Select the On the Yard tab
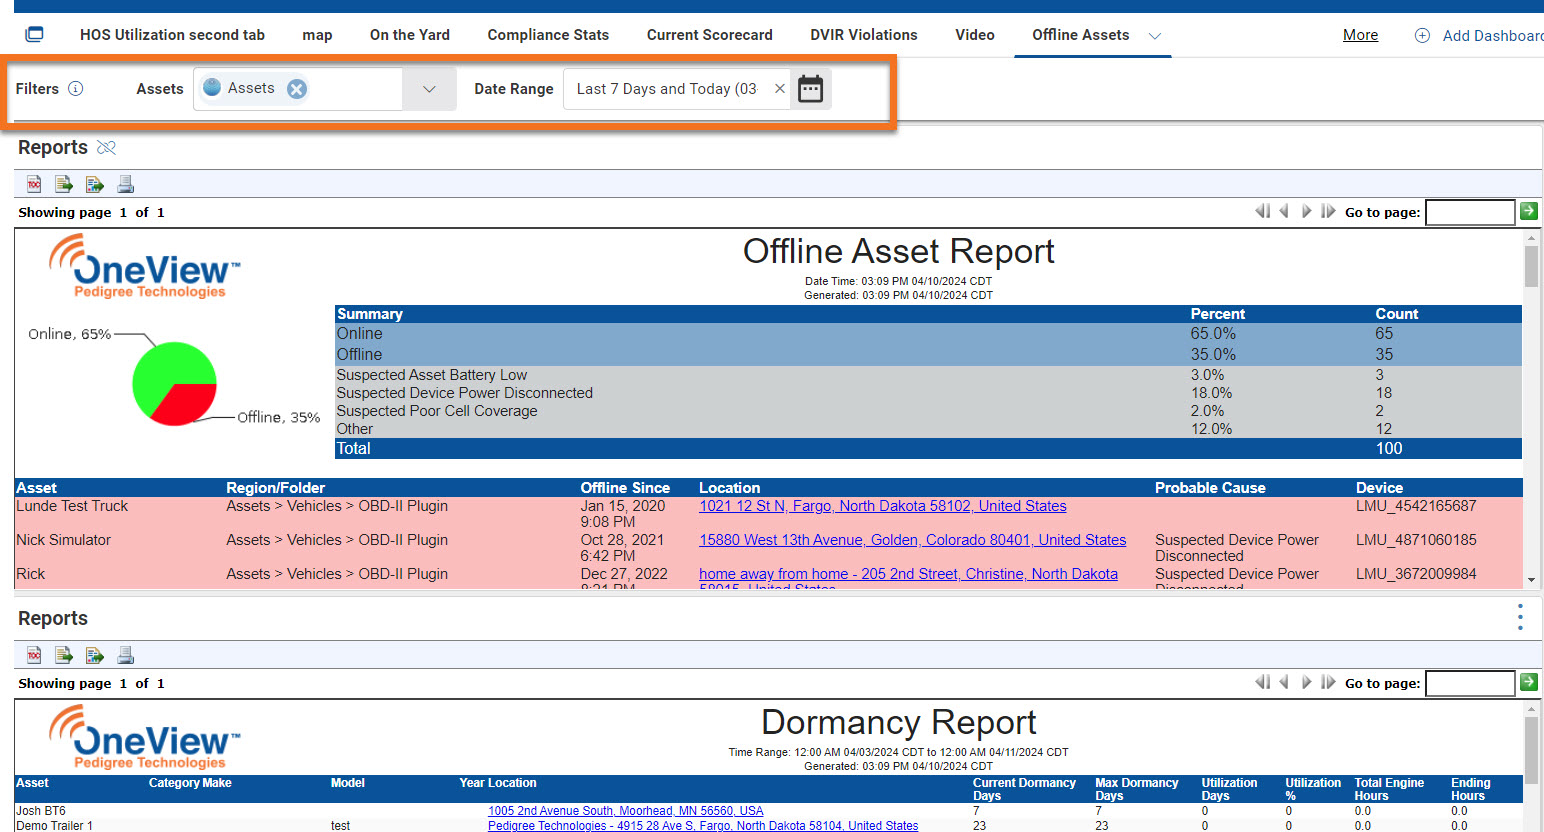 (410, 35)
